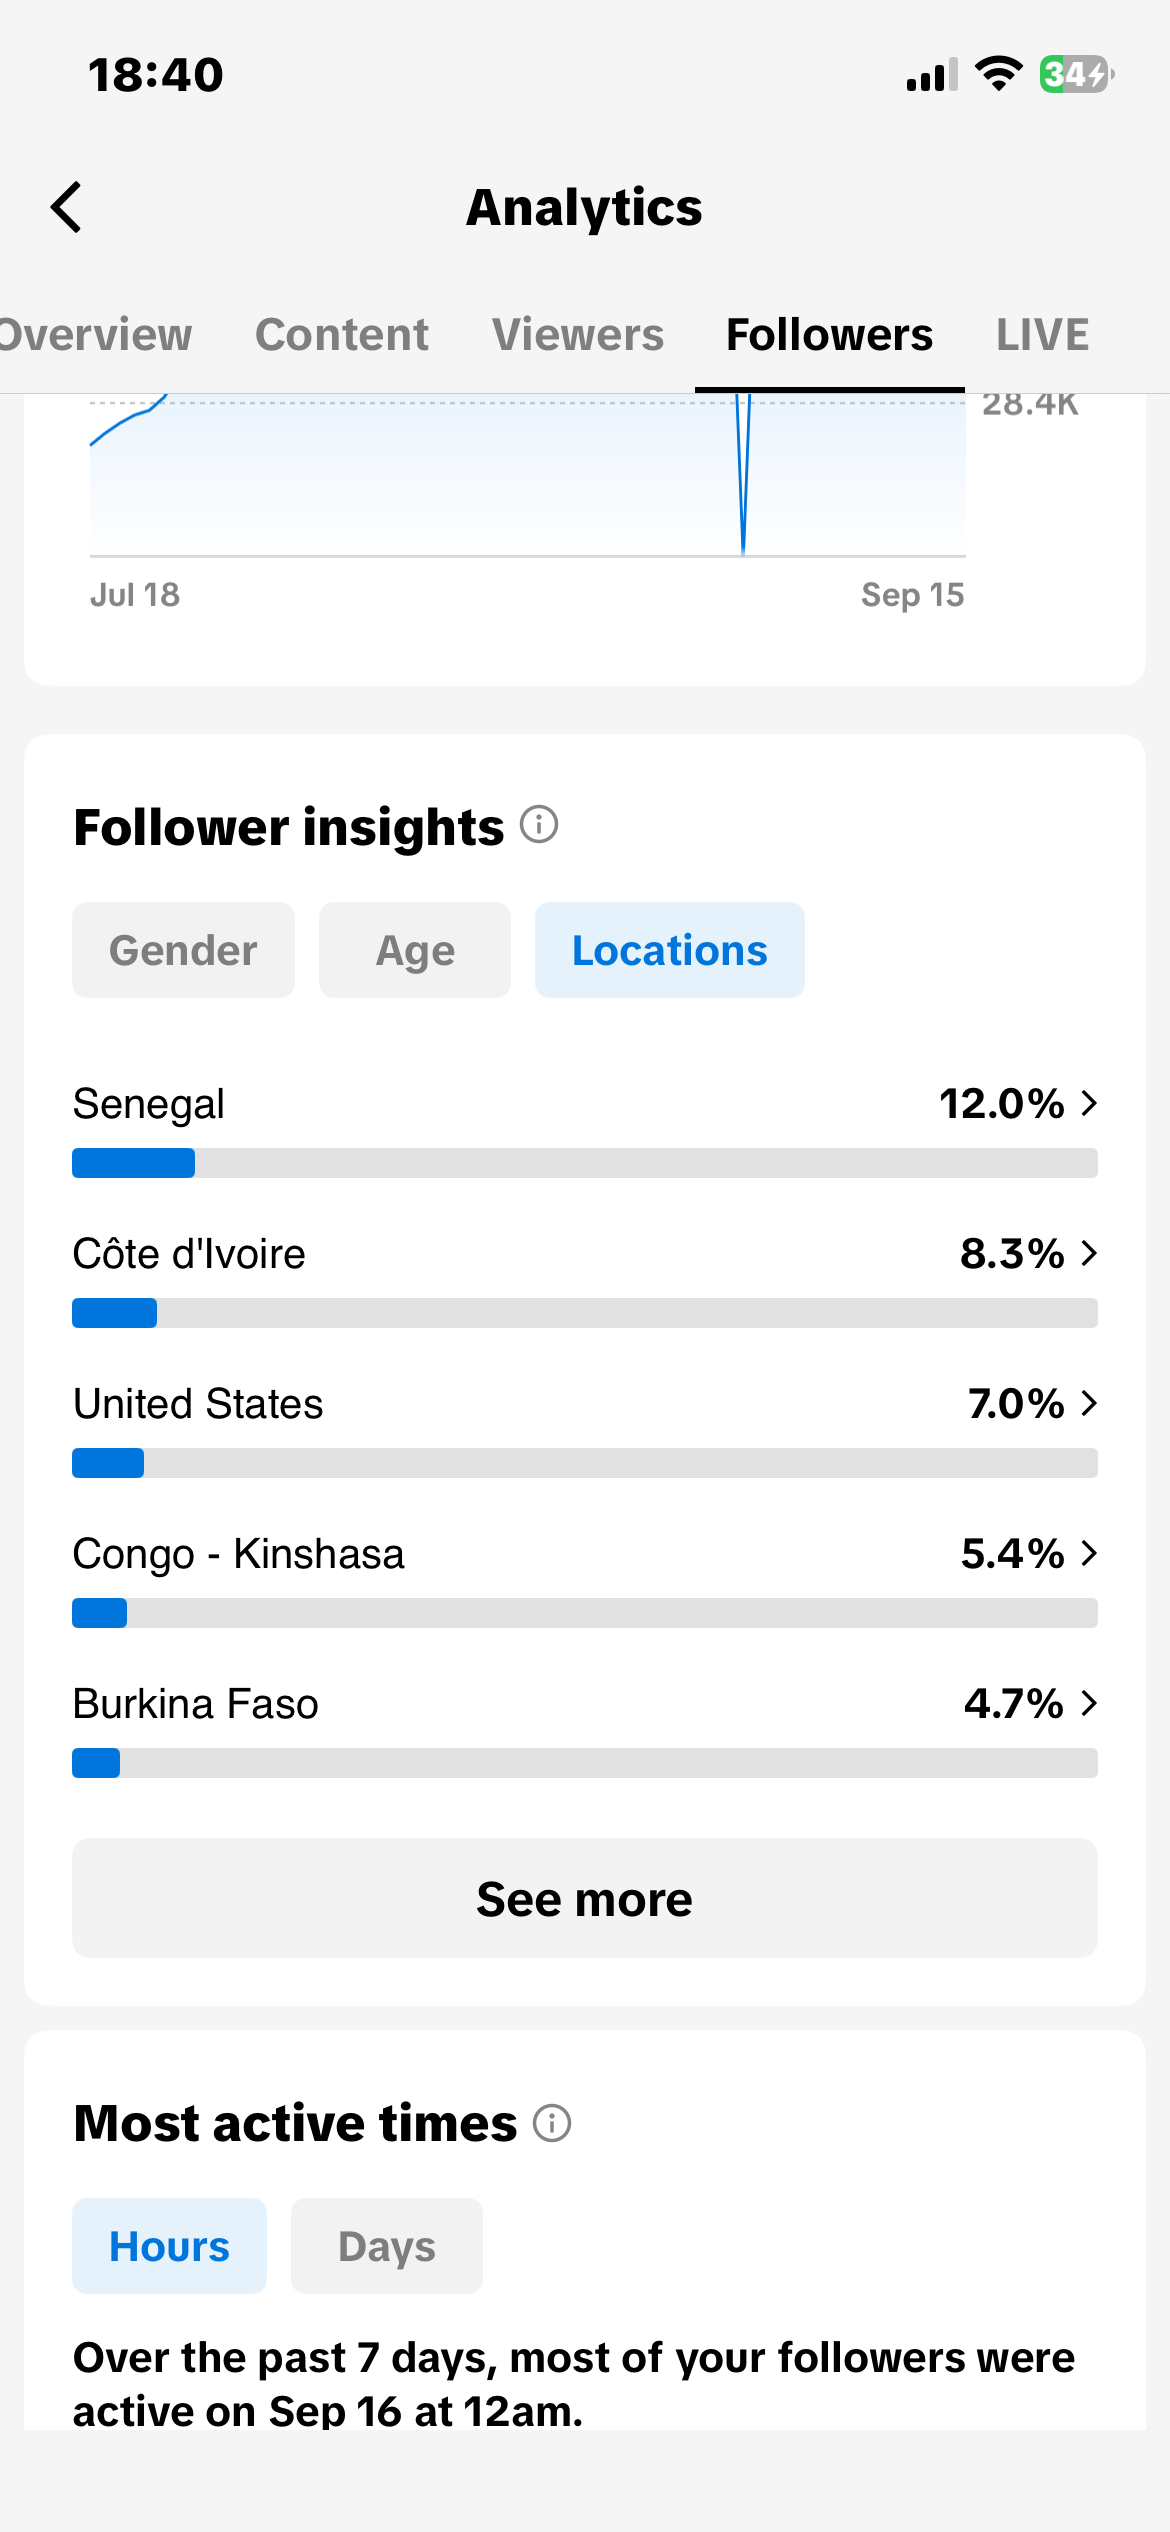The image size is (1170, 2532).
Task: Switch to the Content tab
Action: coord(342,334)
